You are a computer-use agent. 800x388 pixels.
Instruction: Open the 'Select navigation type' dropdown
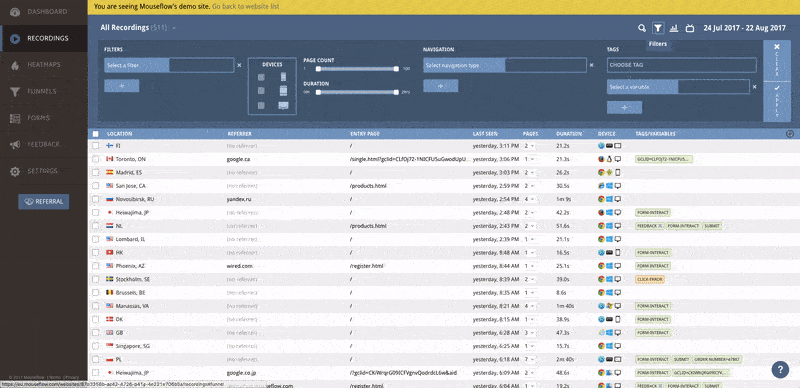[x=505, y=65]
